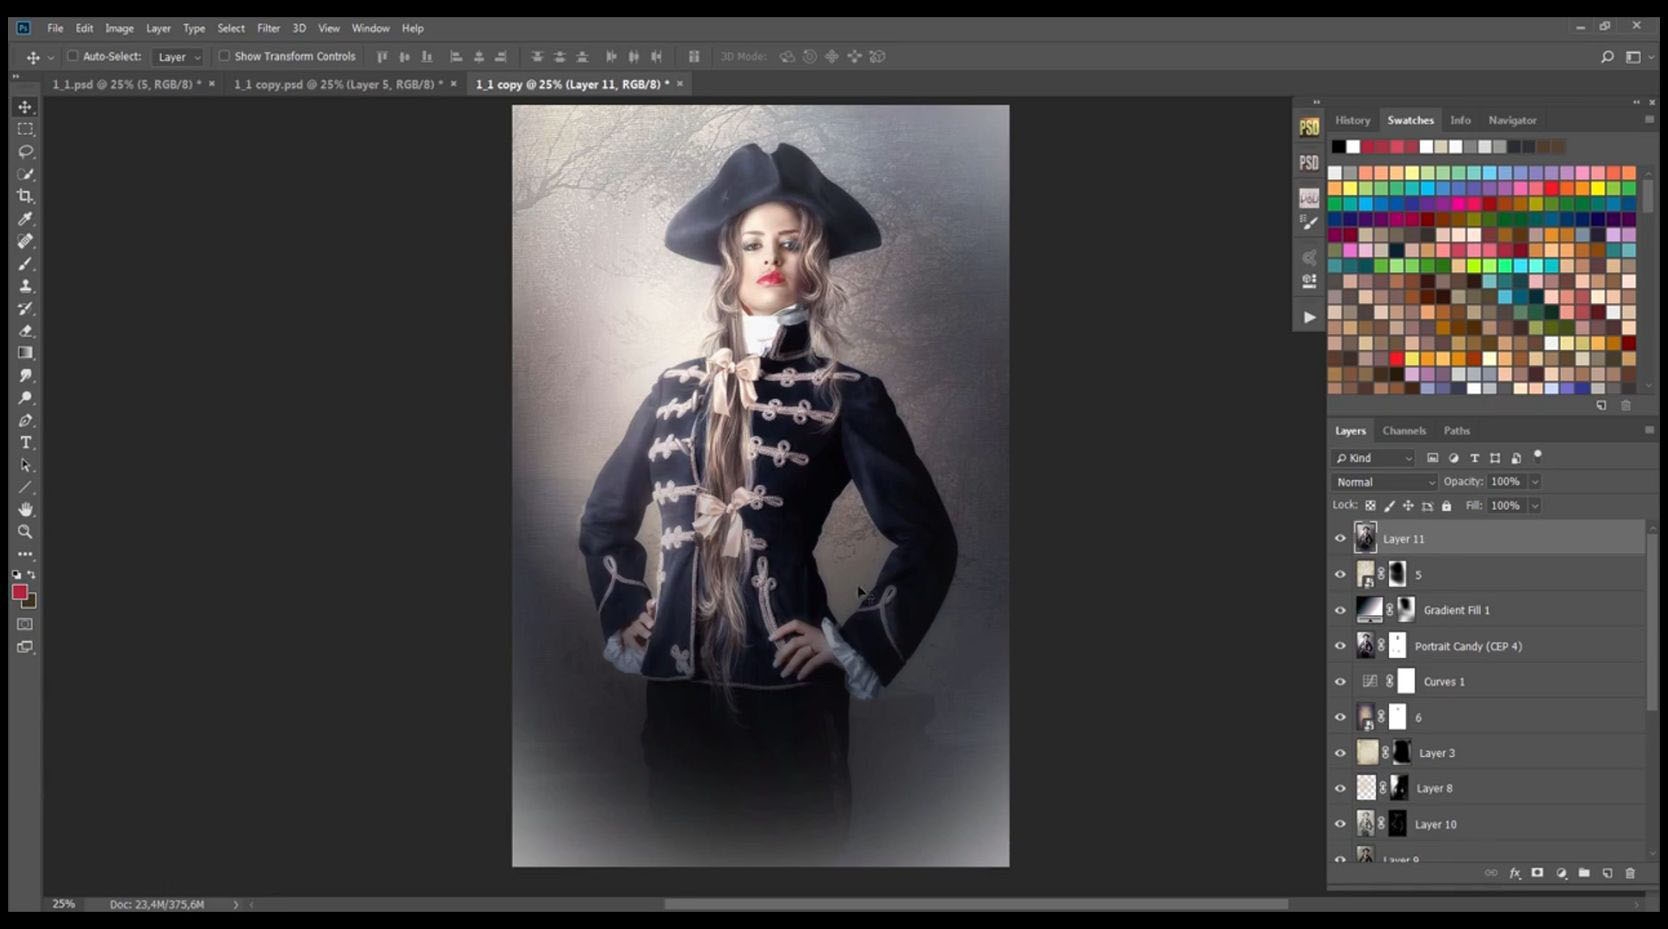Select the Portrait Candy (CEP 4) layer name
This screenshot has height=929, width=1668.
coord(1468,646)
